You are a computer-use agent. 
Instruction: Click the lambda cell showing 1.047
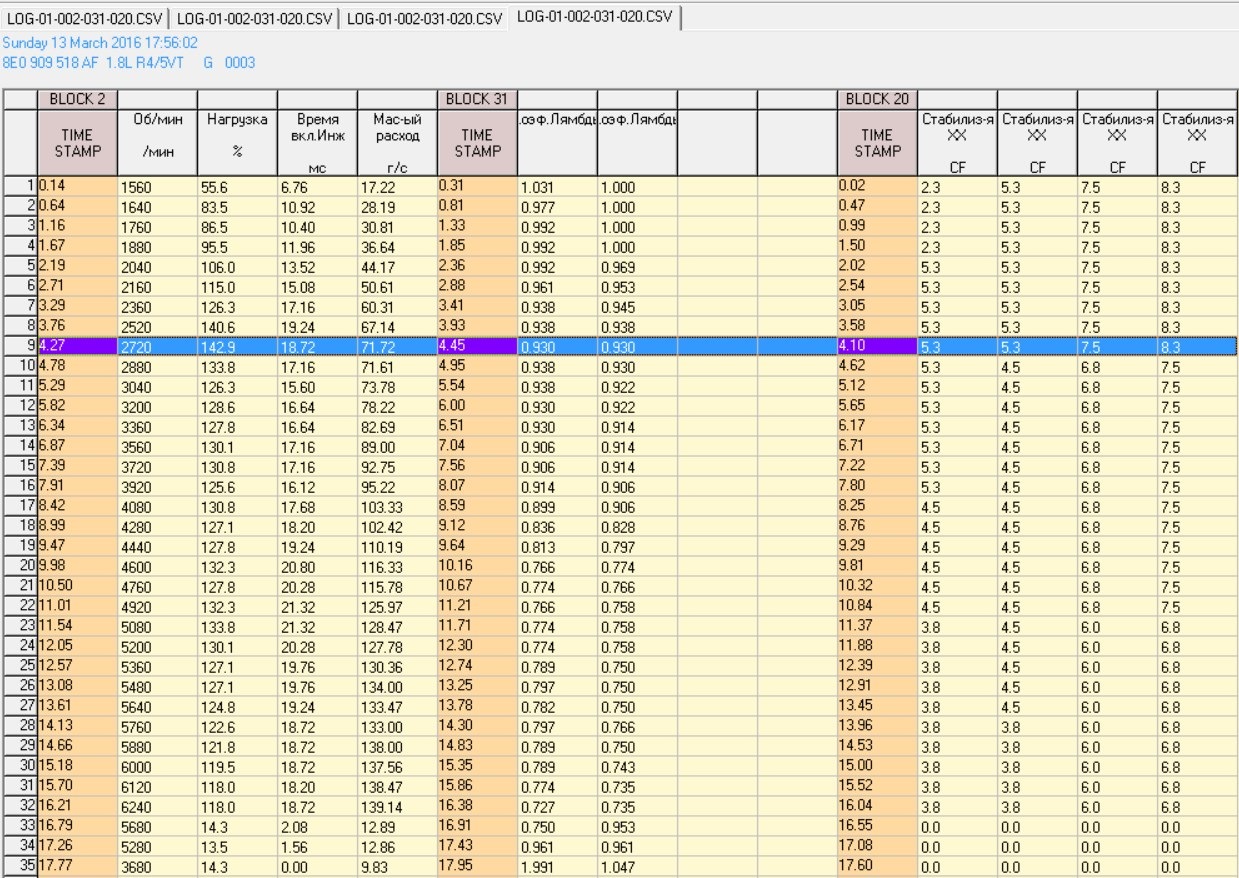[x=637, y=867]
